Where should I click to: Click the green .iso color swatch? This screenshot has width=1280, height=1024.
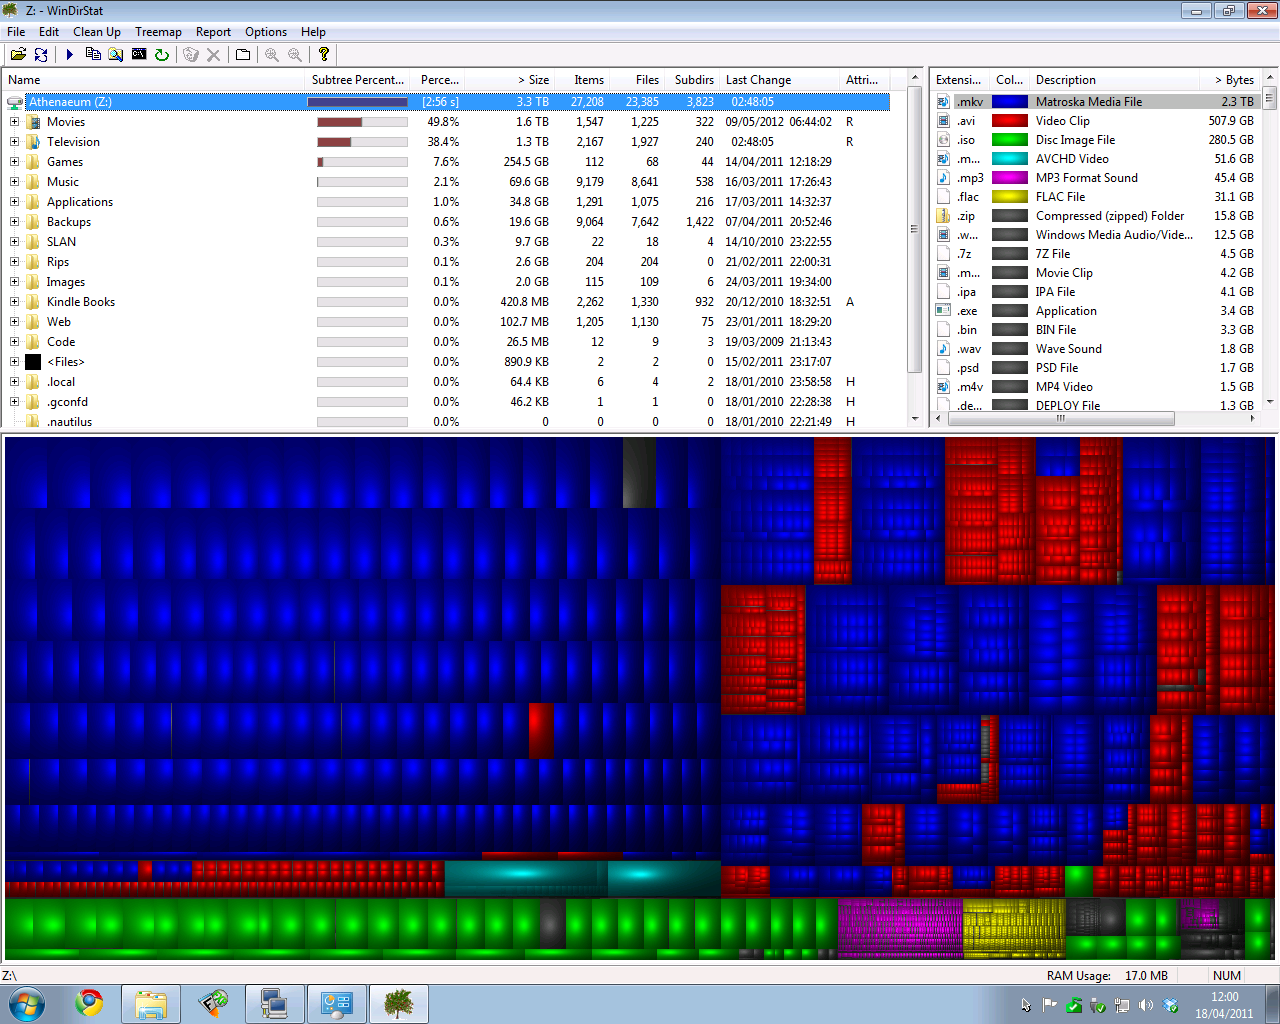[1010, 140]
